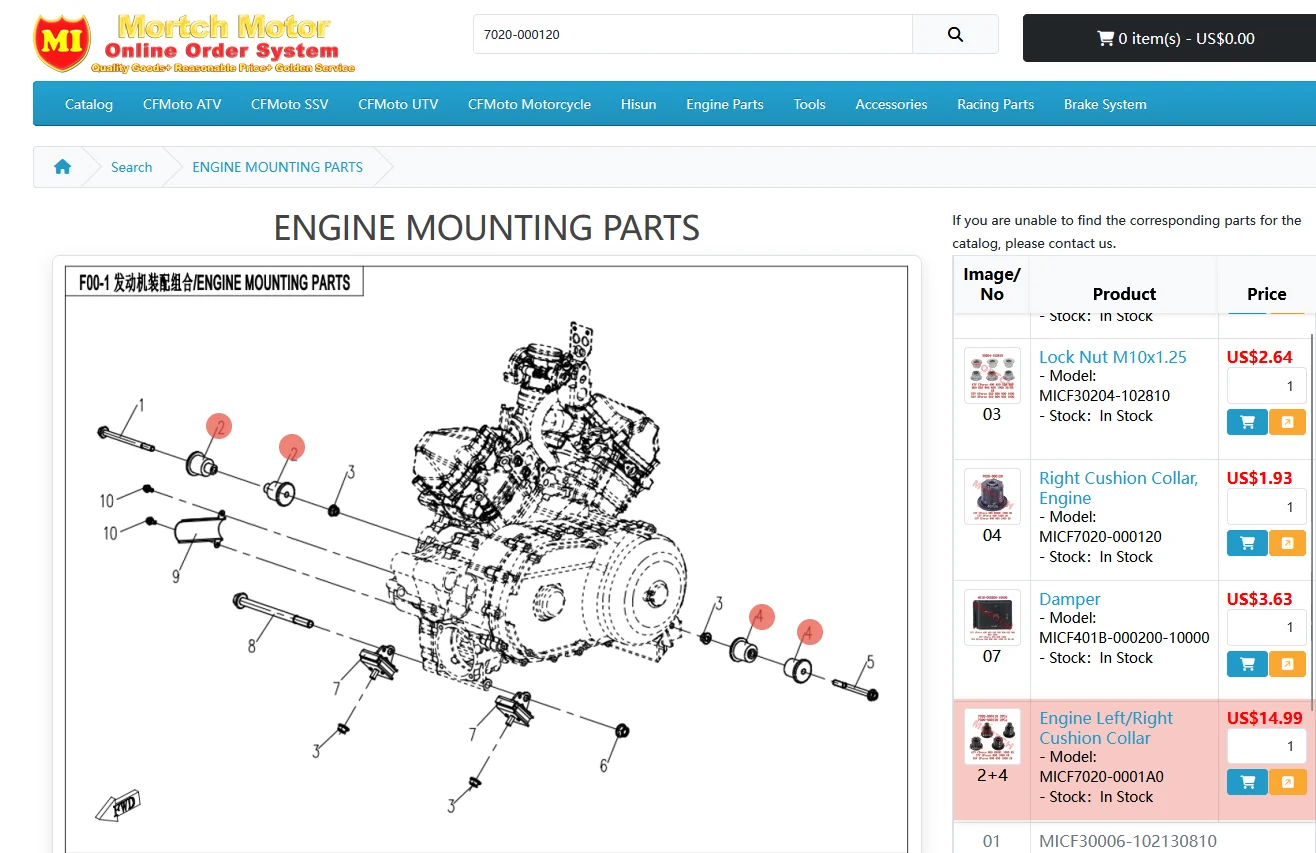Open the Engine Parts menu
The height and width of the screenshot is (853, 1316).
click(x=725, y=104)
